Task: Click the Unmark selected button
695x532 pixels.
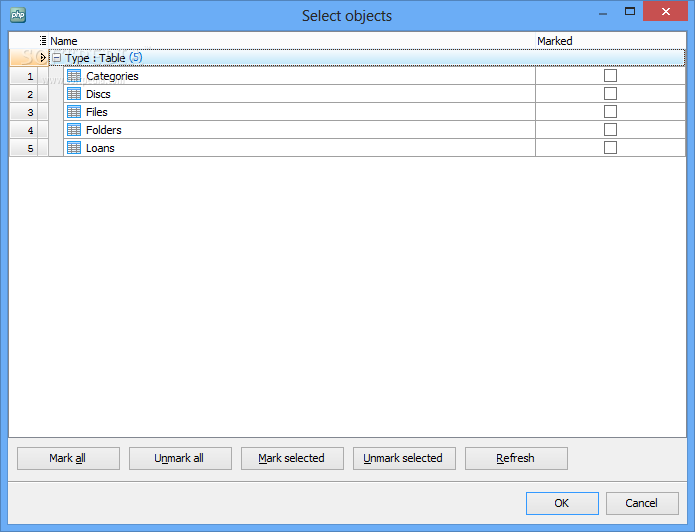Action: point(404,458)
